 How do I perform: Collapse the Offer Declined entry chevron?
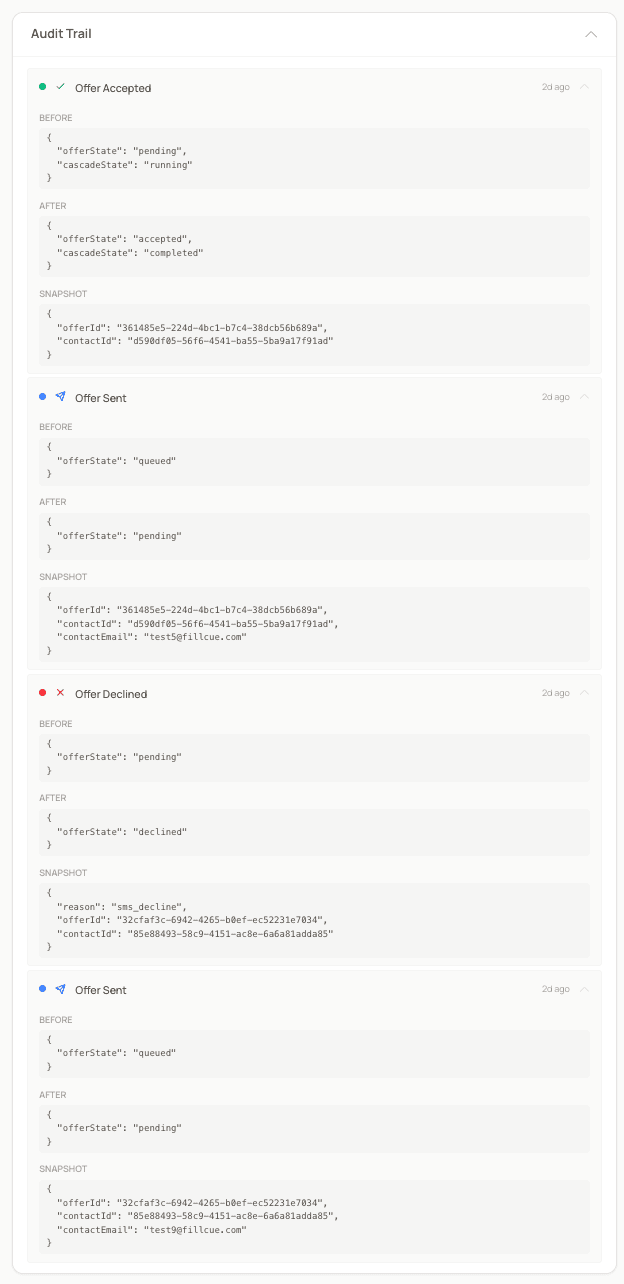tap(584, 693)
